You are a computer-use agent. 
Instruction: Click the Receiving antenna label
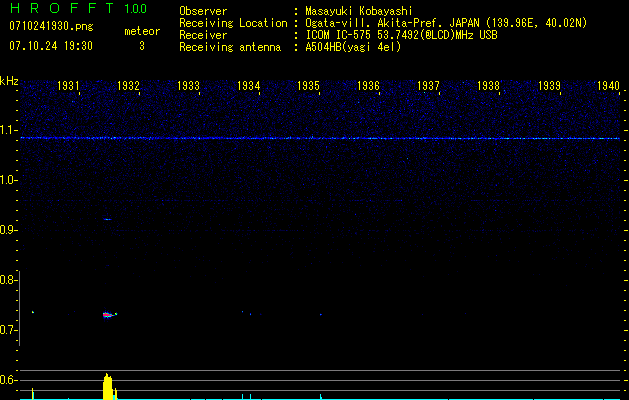coord(230,47)
